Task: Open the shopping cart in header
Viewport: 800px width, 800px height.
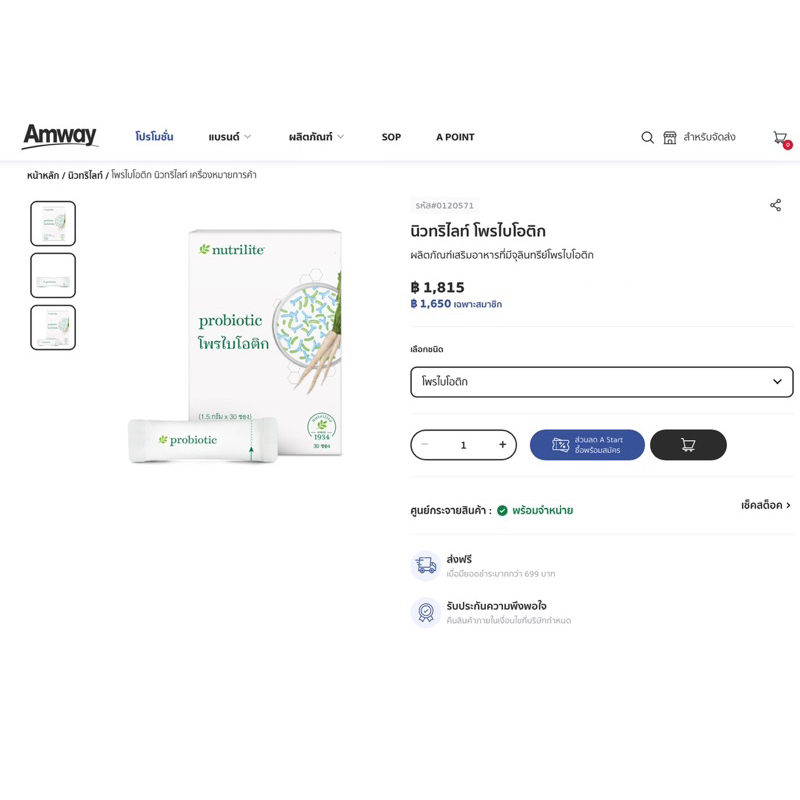Action: 782,139
